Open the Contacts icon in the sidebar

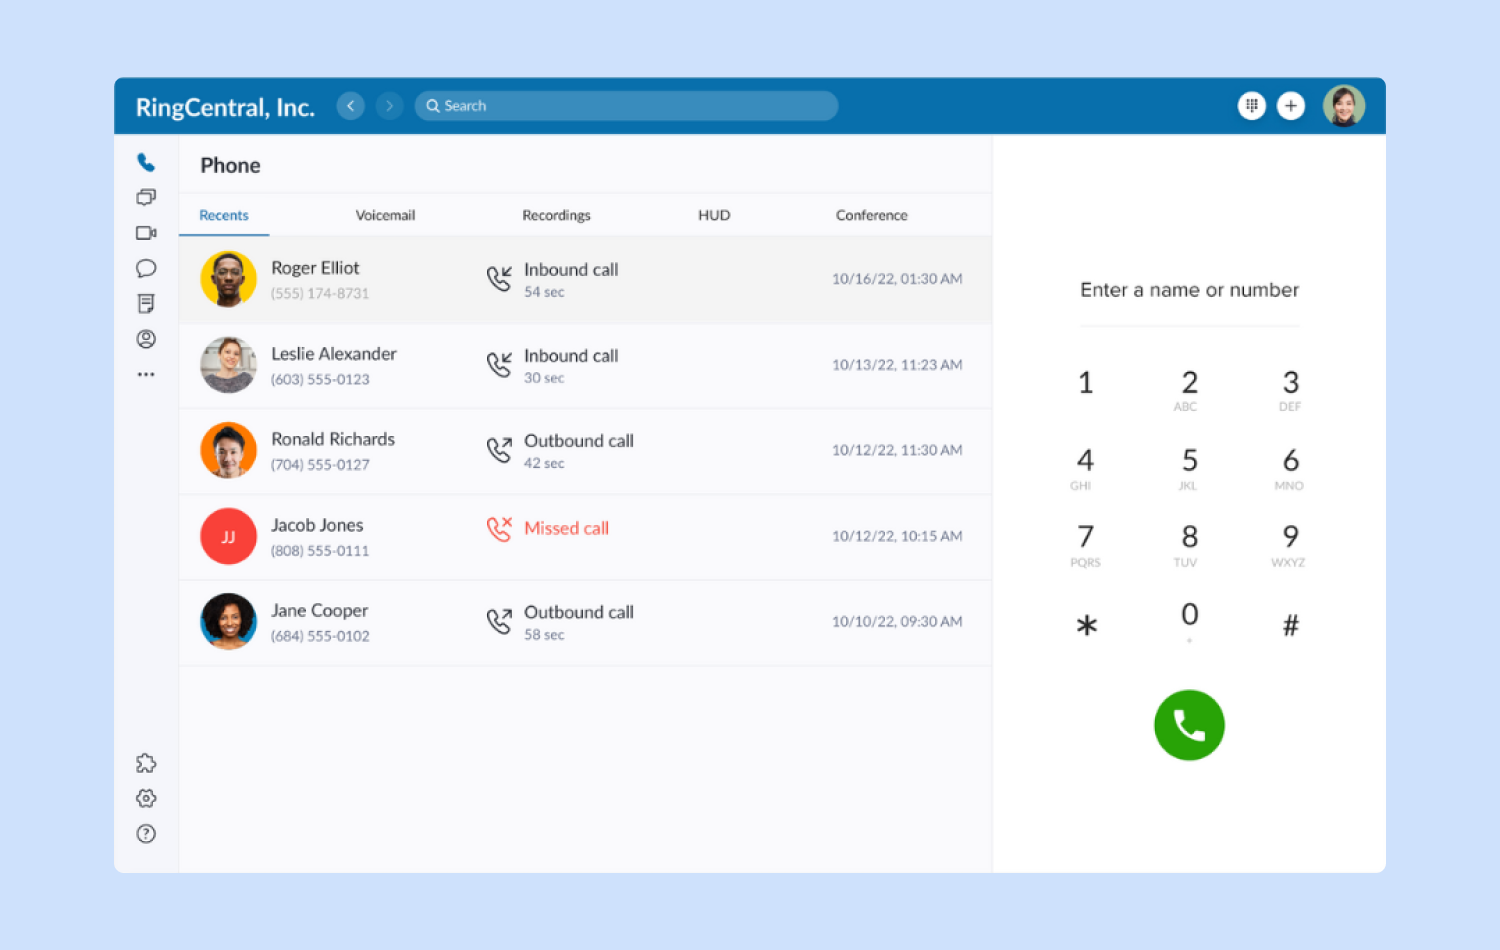[146, 339]
